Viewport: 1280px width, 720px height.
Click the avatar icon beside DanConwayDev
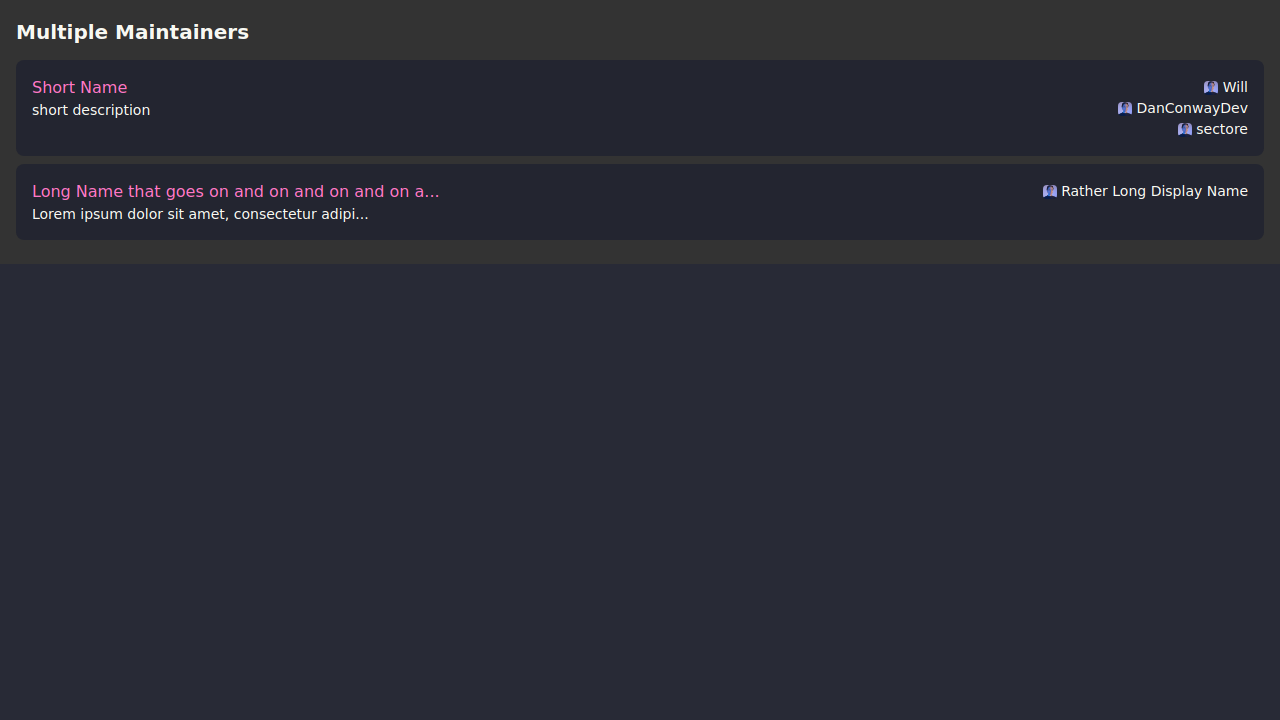point(1125,108)
